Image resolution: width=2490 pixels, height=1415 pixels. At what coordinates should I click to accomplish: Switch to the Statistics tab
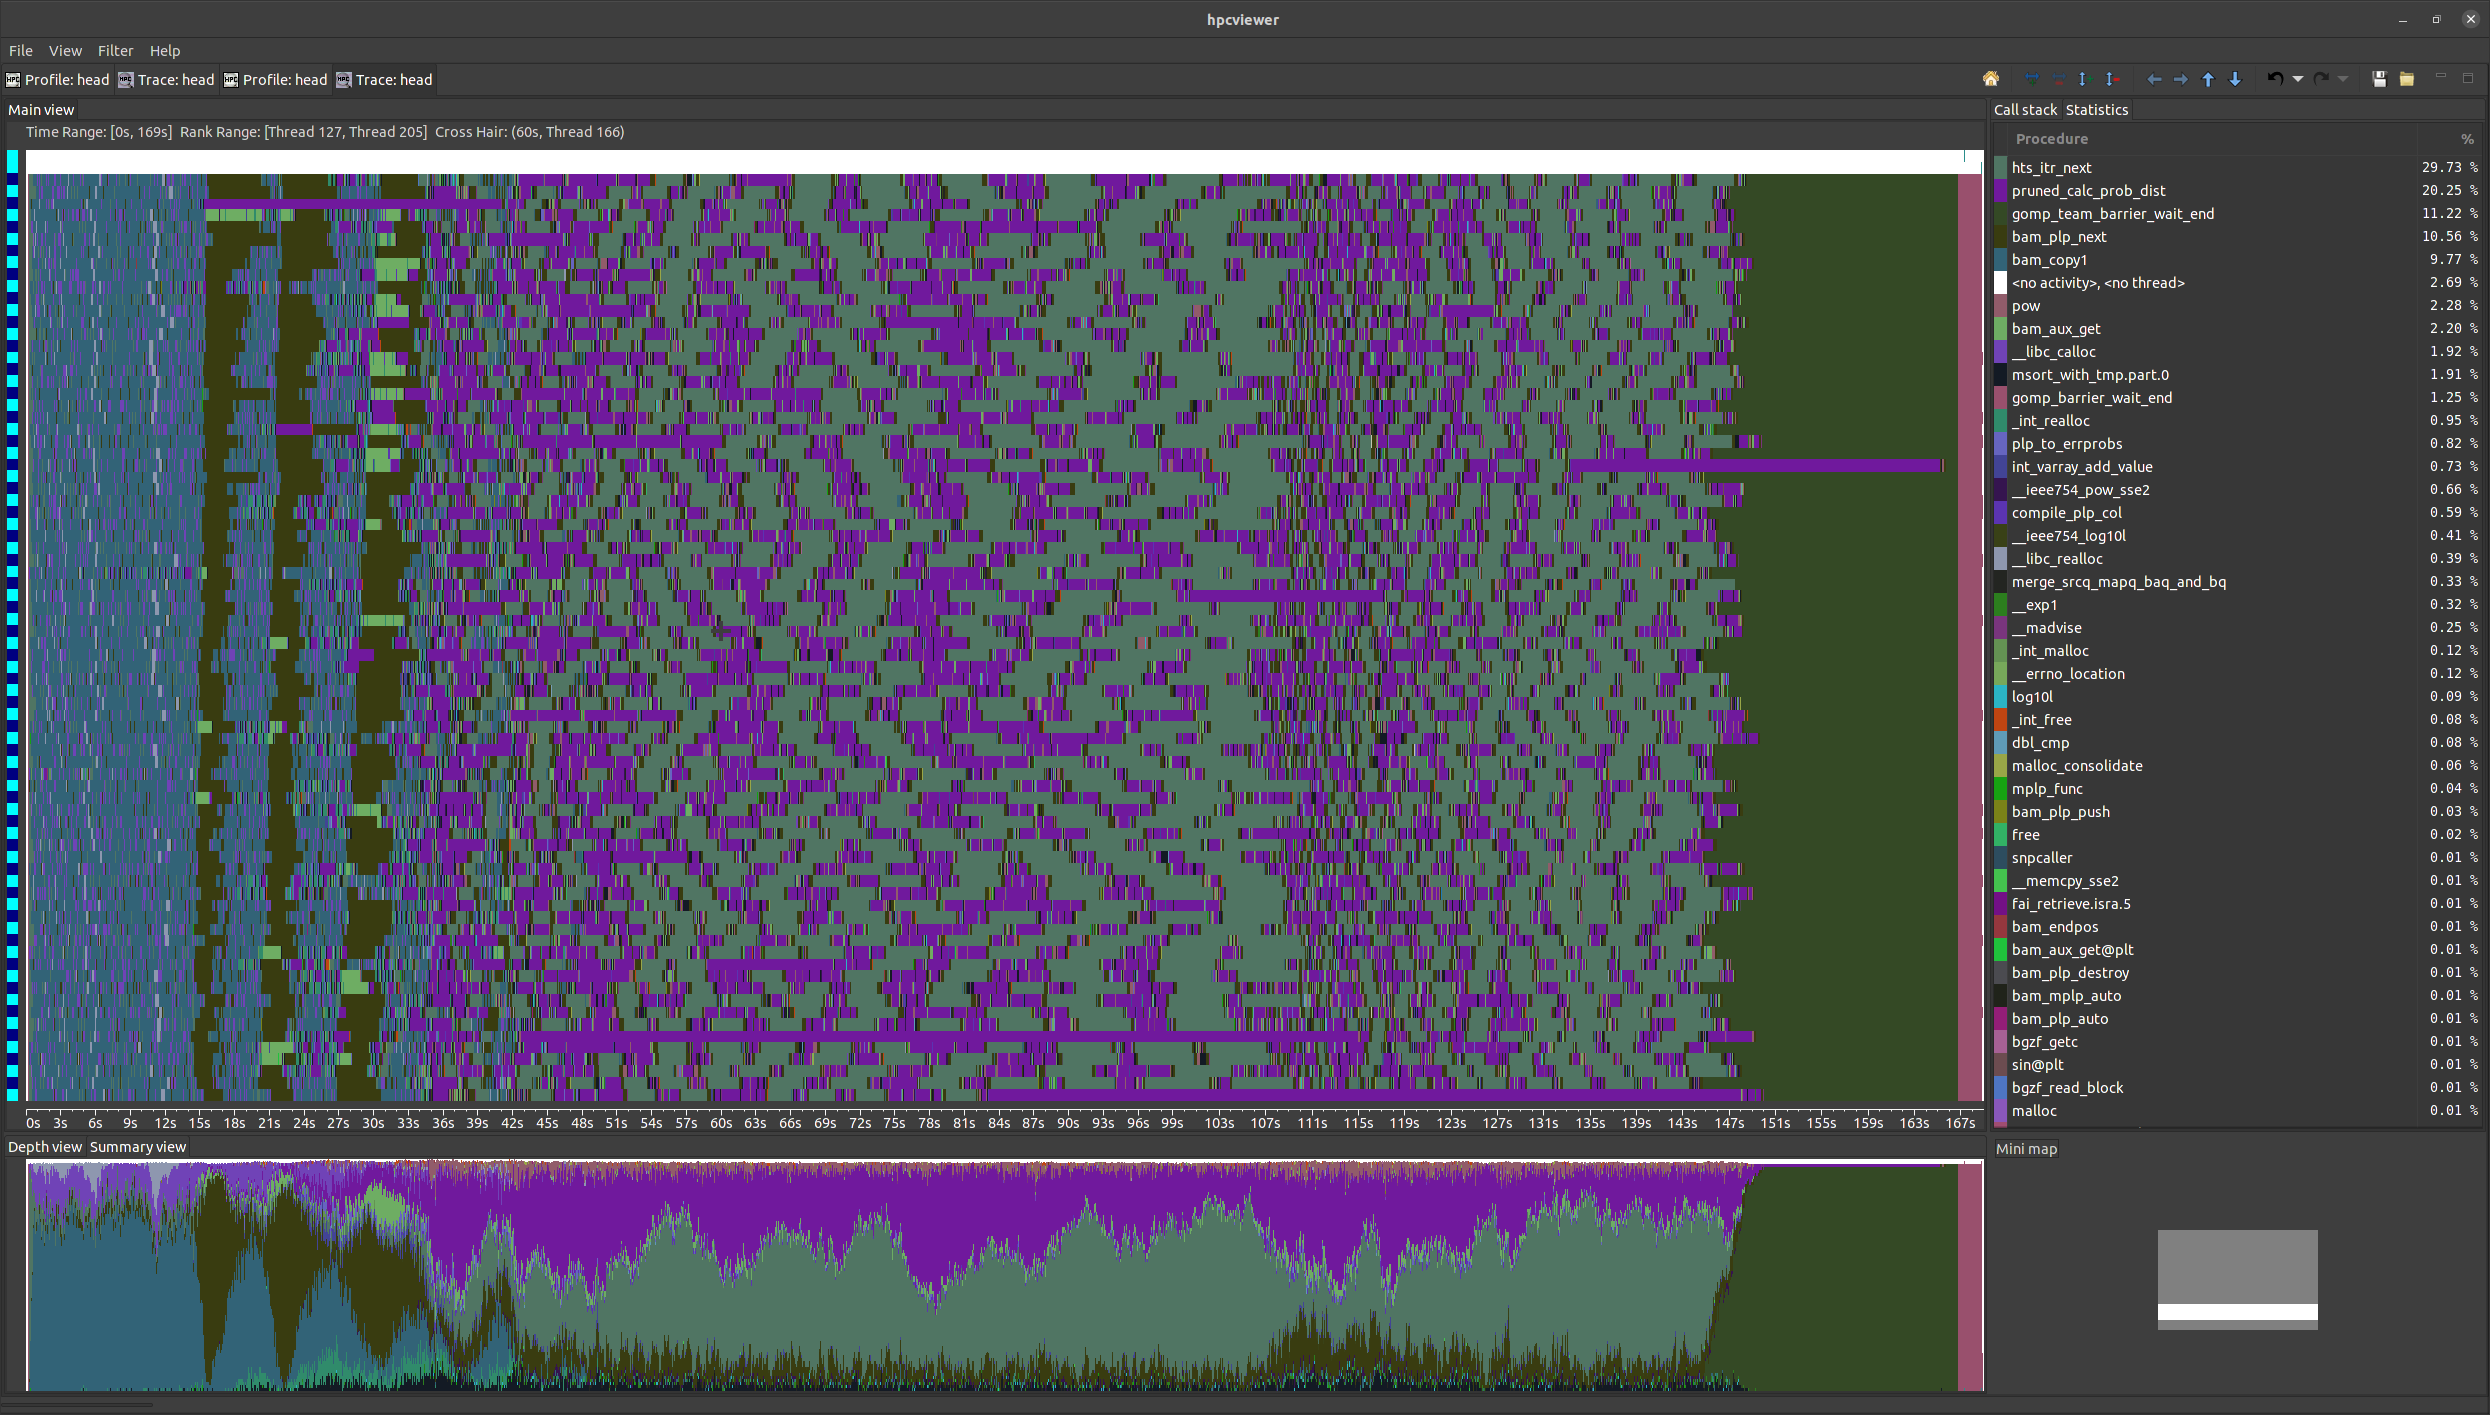coord(2097,110)
